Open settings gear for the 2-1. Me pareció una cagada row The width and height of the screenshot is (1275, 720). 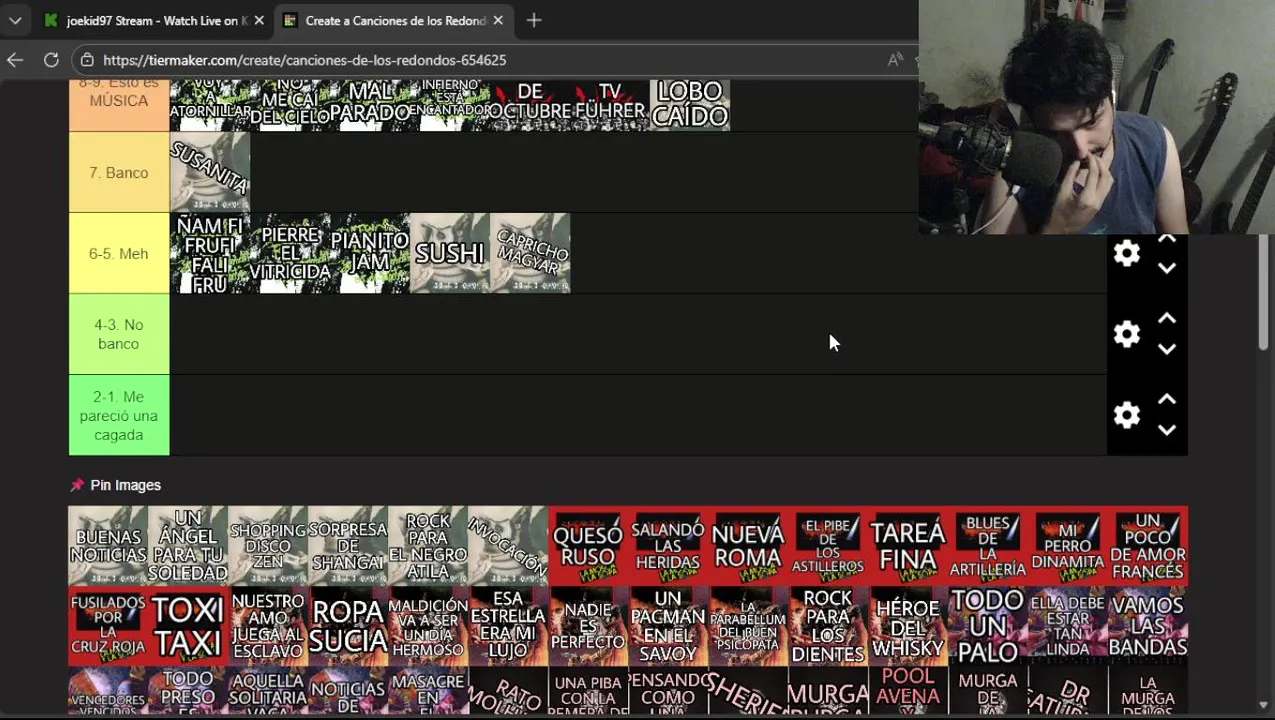click(1127, 415)
